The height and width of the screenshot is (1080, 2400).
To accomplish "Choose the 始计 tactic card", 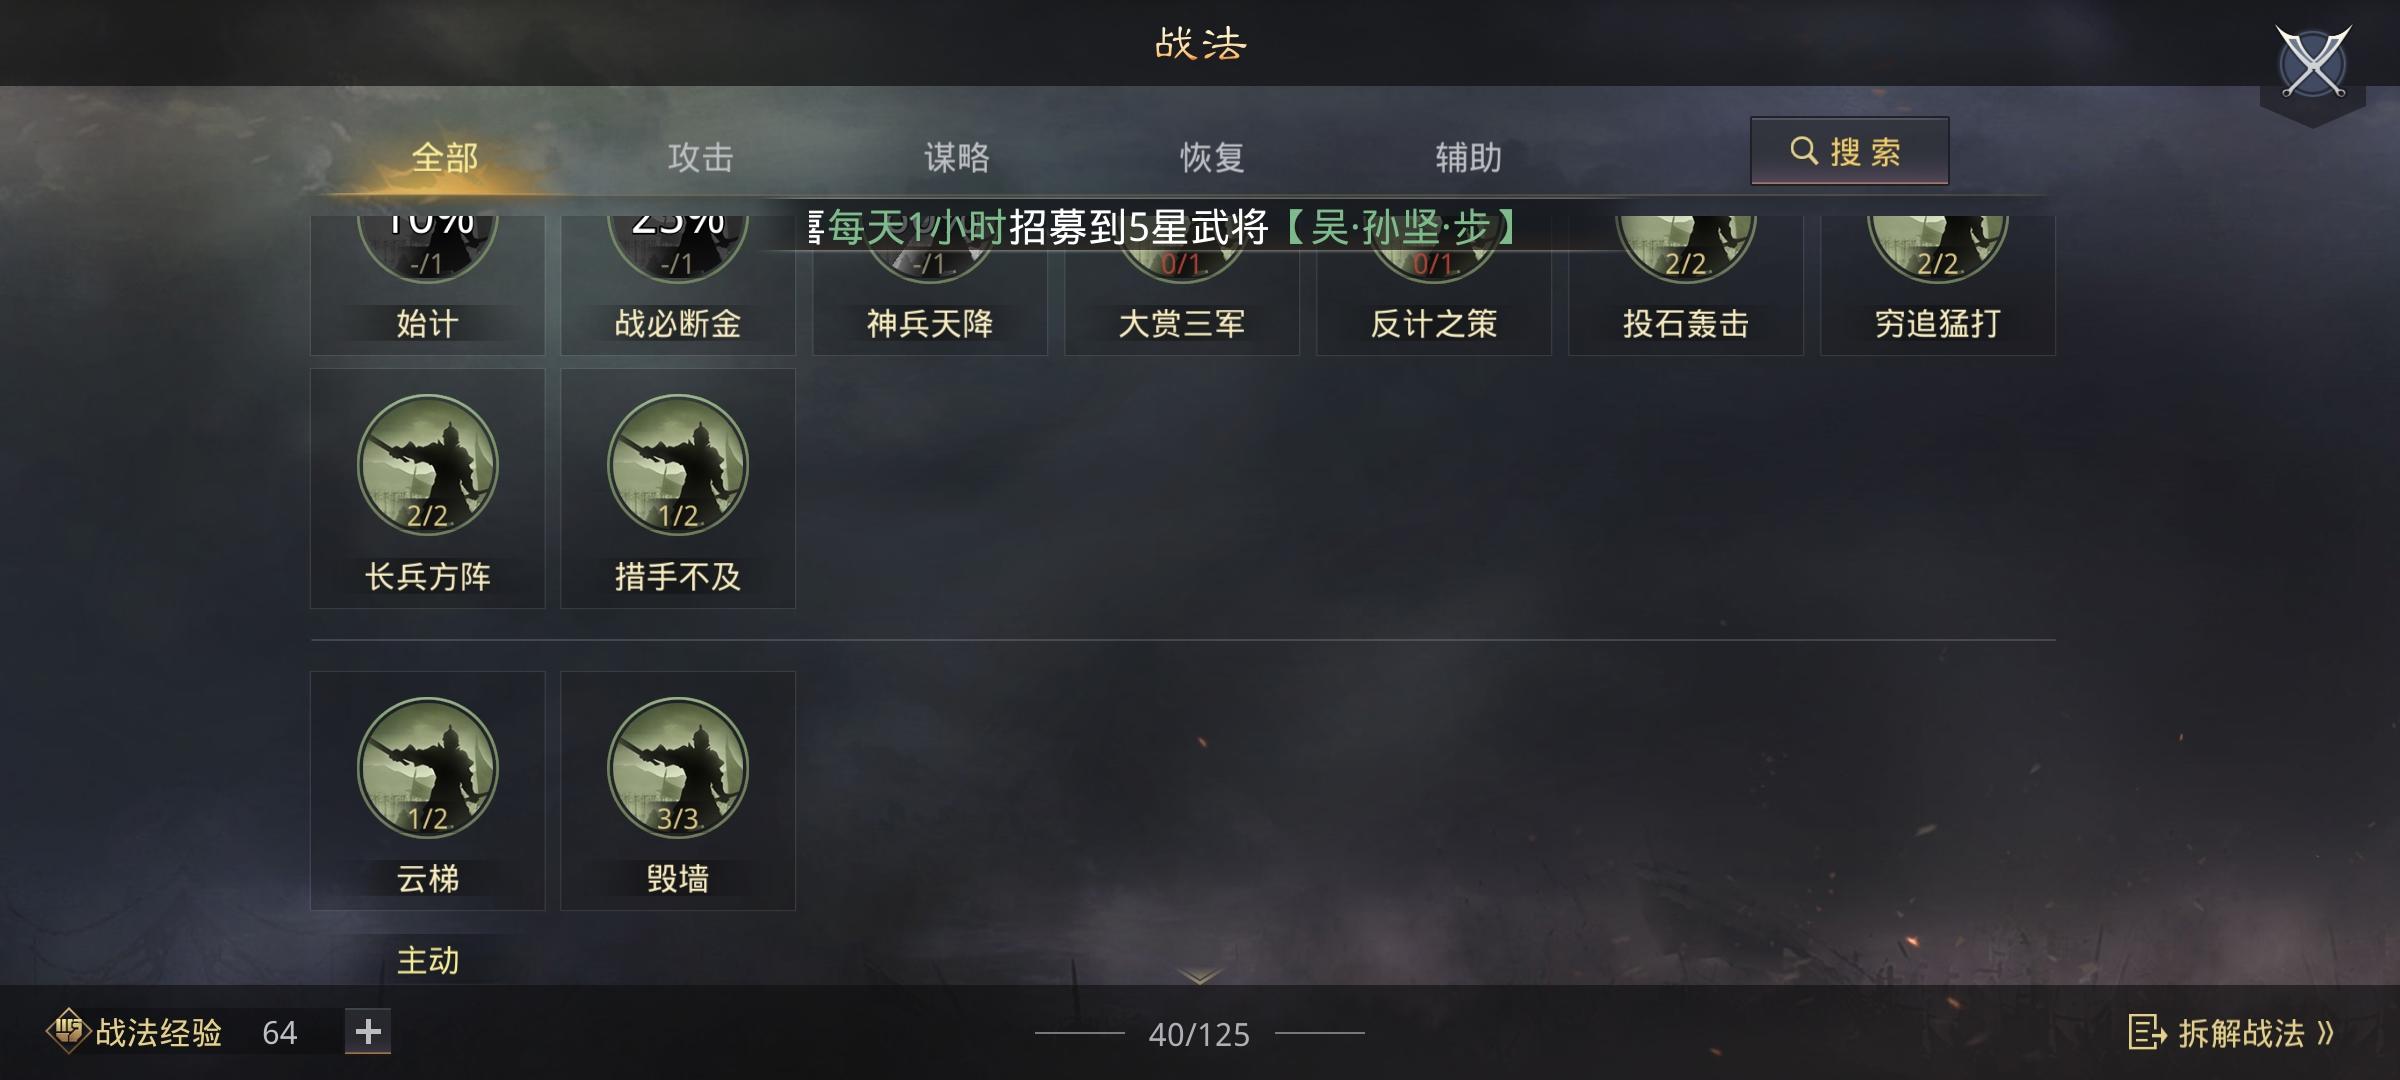I will point(428,285).
